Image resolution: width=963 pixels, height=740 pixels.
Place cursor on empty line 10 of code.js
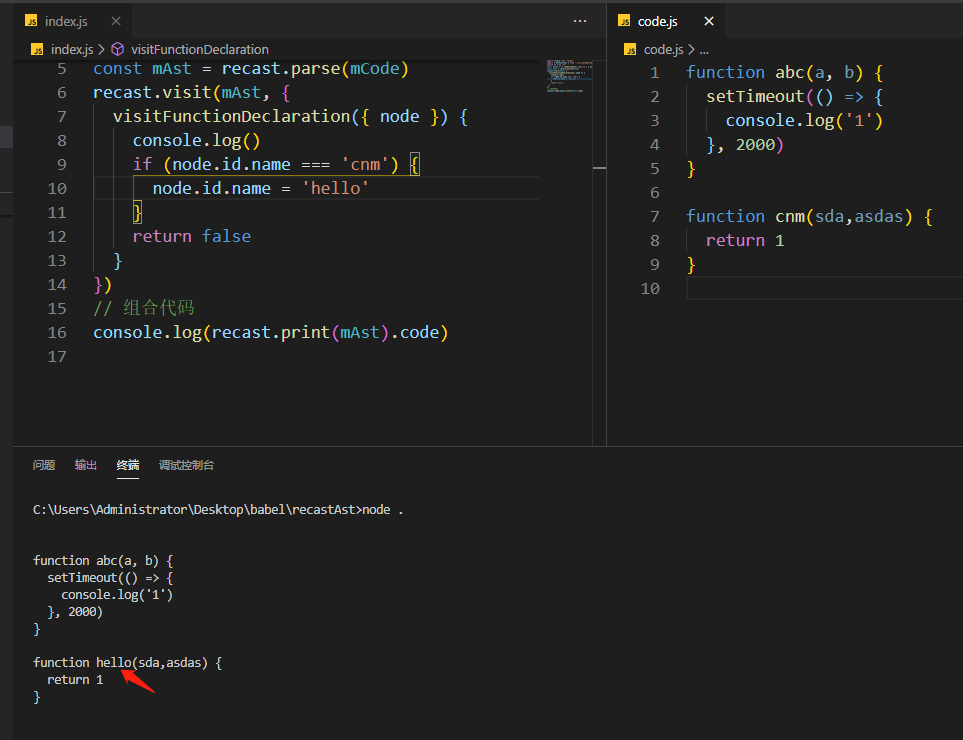click(x=824, y=289)
